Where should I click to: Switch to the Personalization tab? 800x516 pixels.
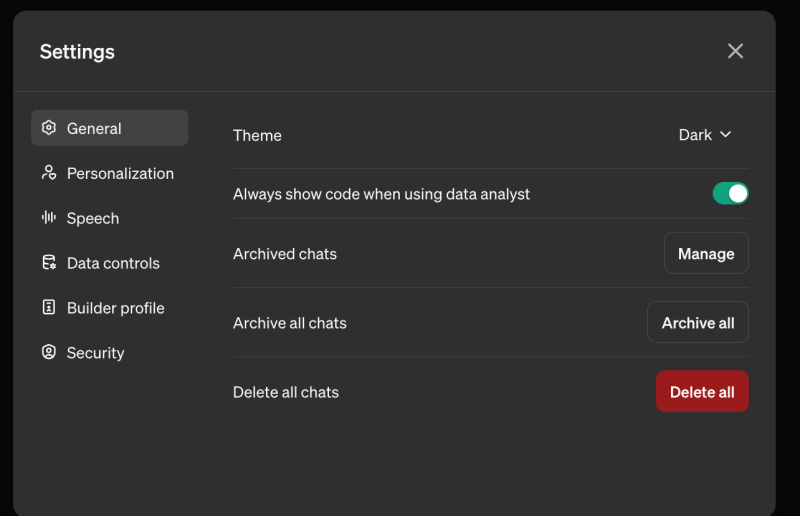pyautogui.click(x=120, y=173)
